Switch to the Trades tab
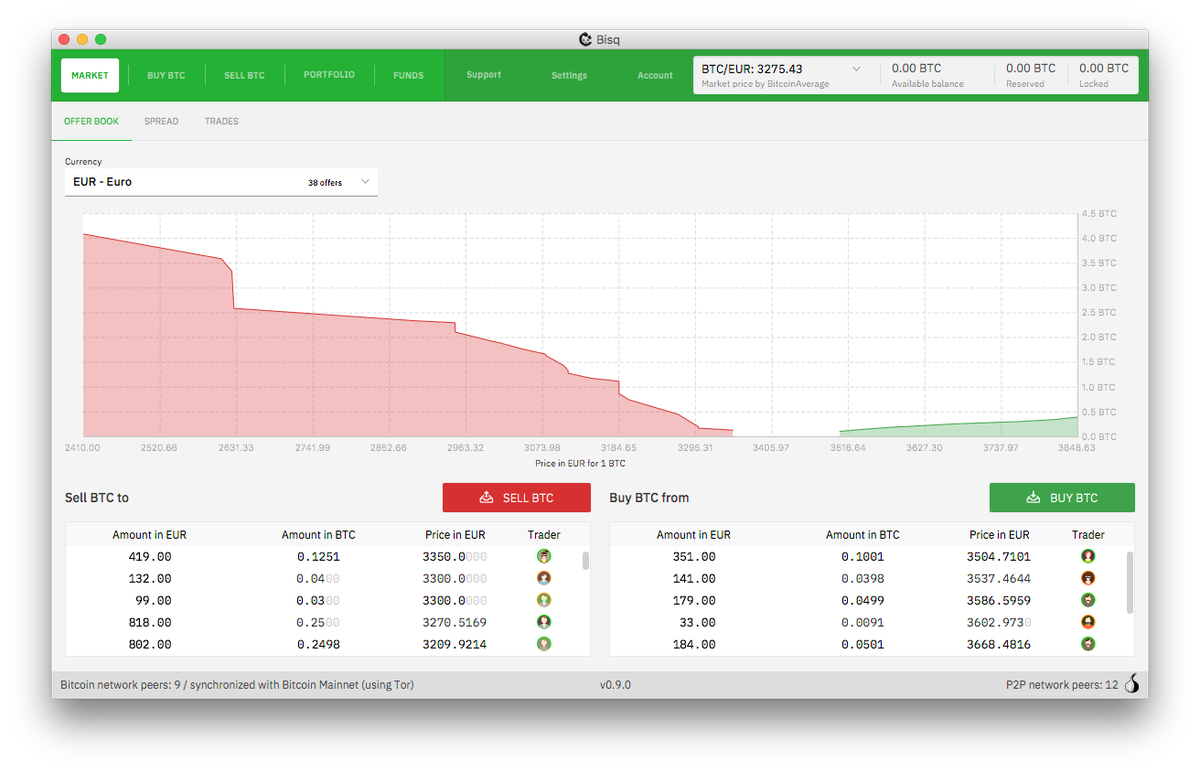The width and height of the screenshot is (1200, 772). pos(222,121)
